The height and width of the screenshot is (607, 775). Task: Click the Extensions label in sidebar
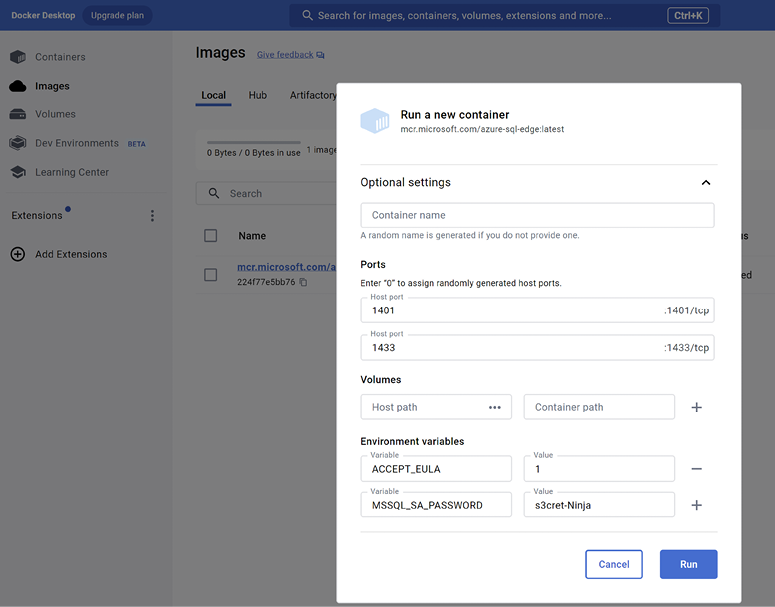pos(37,216)
